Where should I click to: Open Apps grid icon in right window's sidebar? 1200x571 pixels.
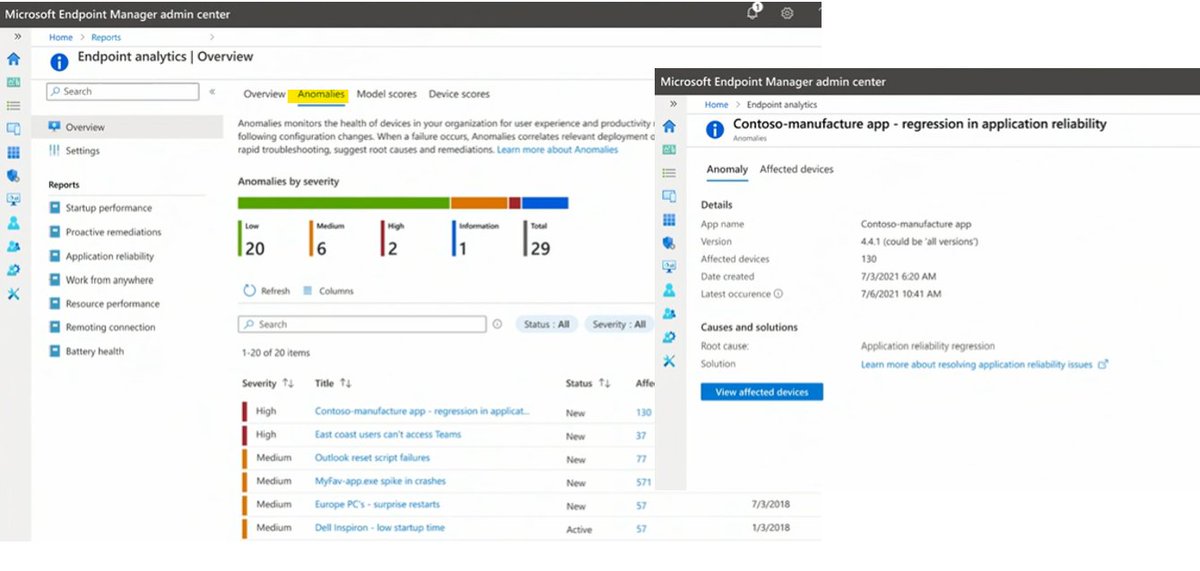tap(669, 219)
